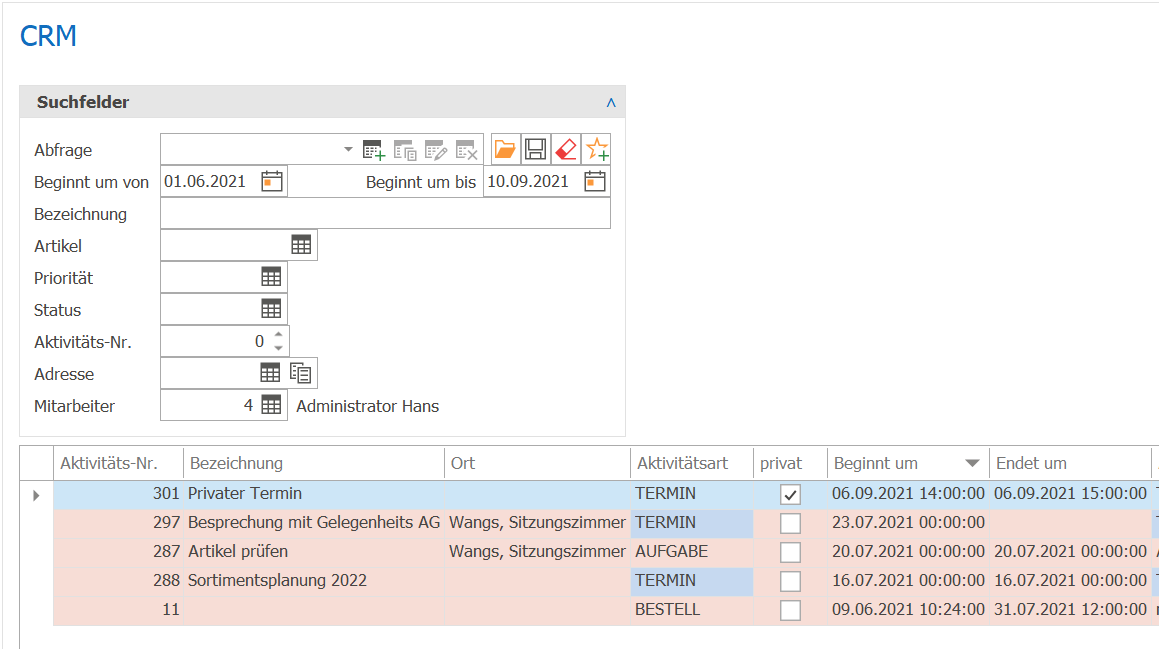The width and height of the screenshot is (1159, 649).
Task: Click Ort cell of Artikel prüfen row
Action: pyautogui.click(x=537, y=551)
